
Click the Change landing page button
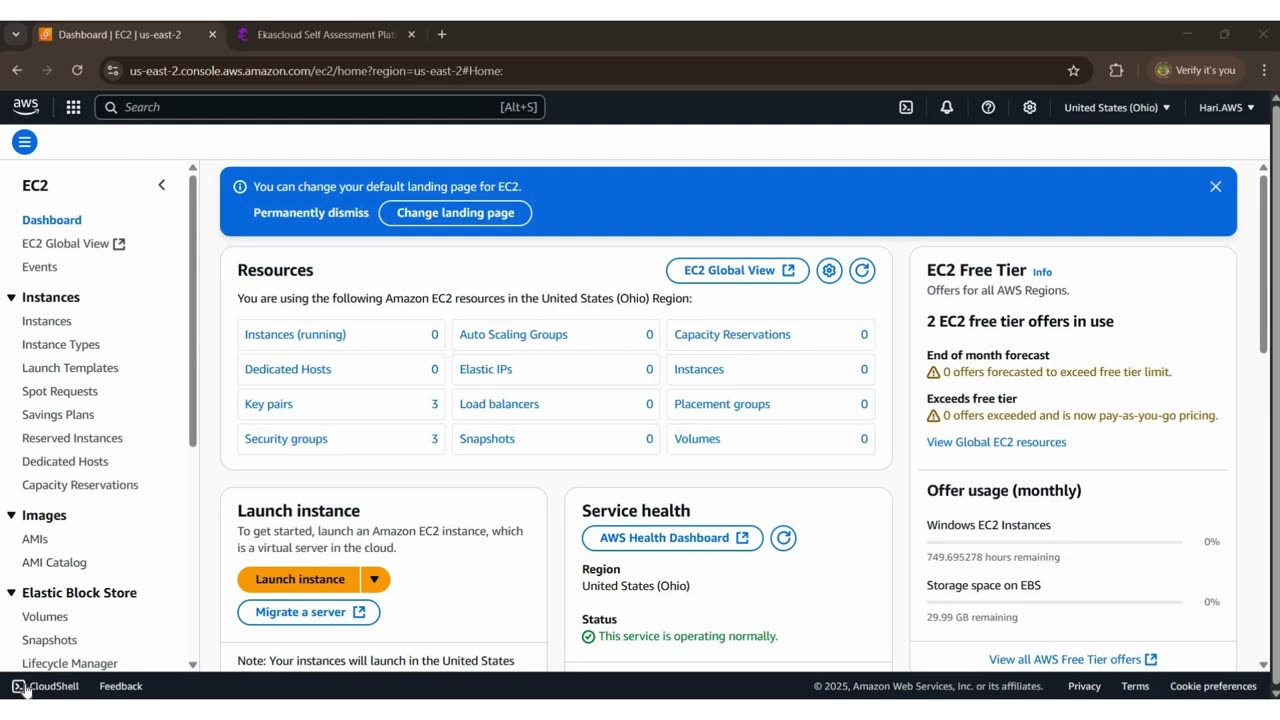click(x=455, y=213)
